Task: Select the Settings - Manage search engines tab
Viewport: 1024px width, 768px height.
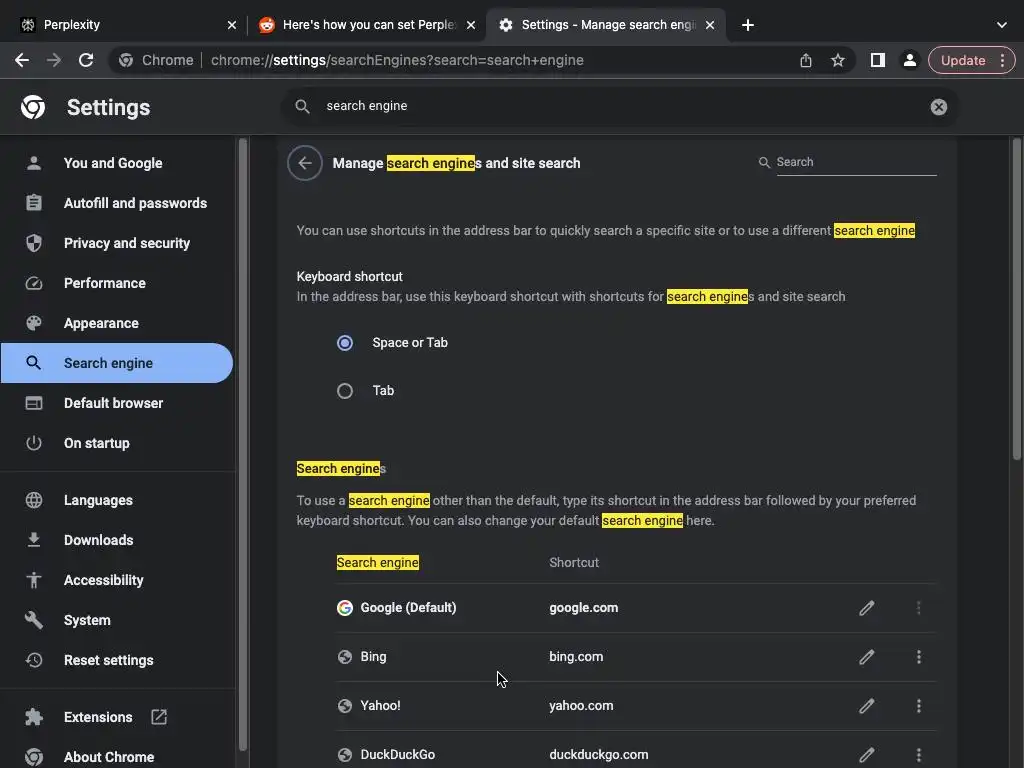Action: click(x=606, y=25)
